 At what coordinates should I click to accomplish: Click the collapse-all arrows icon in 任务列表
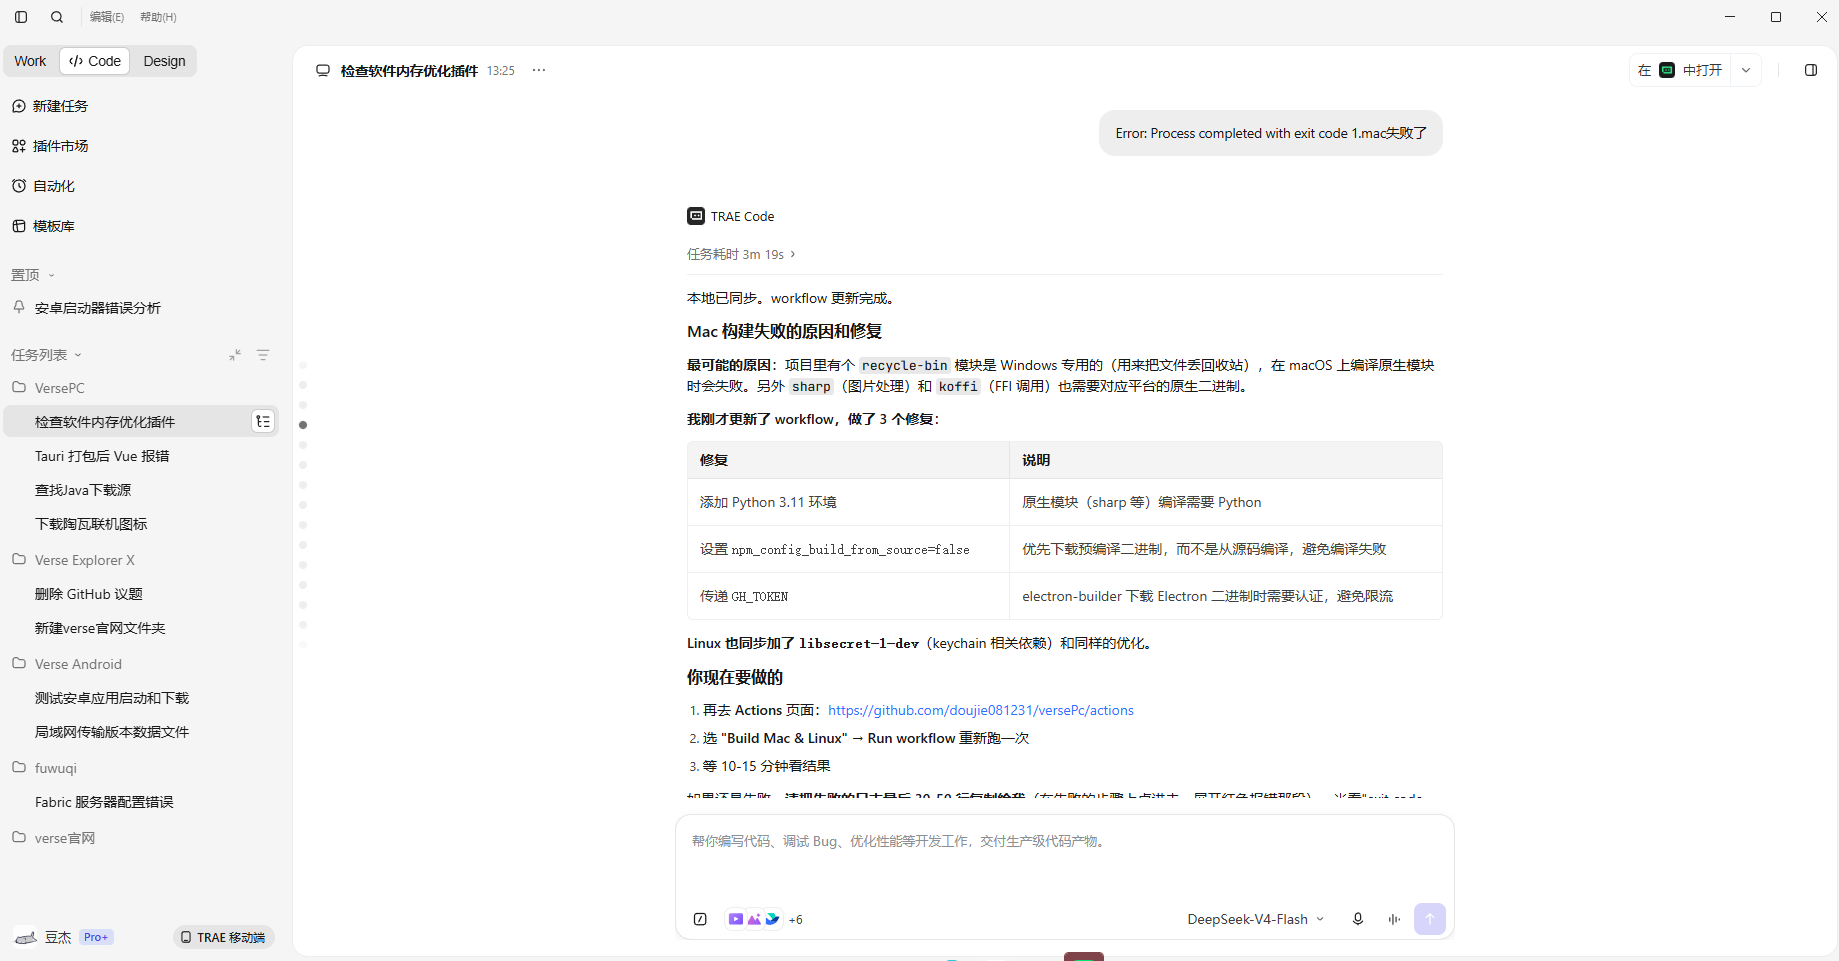[x=235, y=355]
